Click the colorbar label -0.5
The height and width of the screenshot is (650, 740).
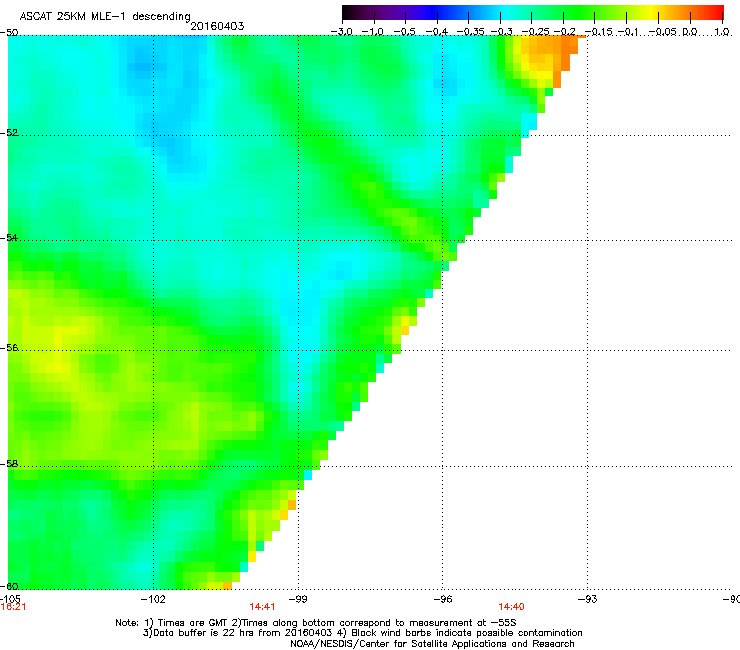pyautogui.click(x=404, y=32)
